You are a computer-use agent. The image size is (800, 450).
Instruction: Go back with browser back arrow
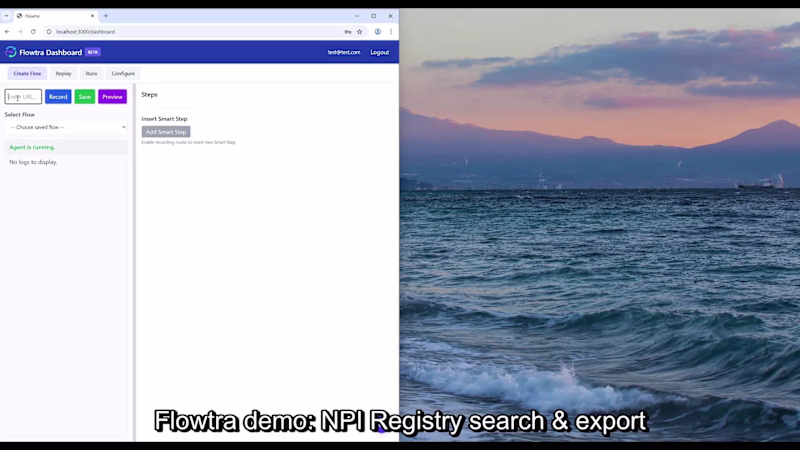(x=7, y=32)
